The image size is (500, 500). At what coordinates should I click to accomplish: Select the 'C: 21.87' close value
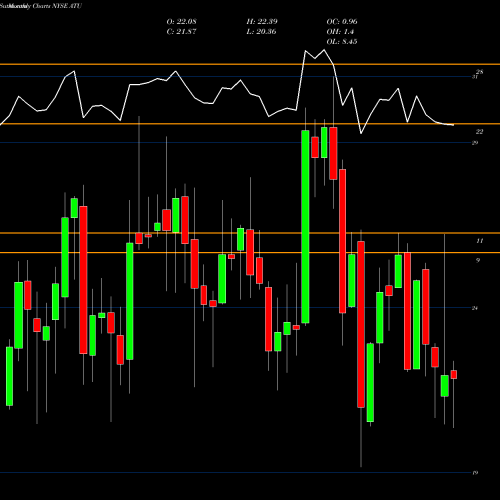[181, 32]
